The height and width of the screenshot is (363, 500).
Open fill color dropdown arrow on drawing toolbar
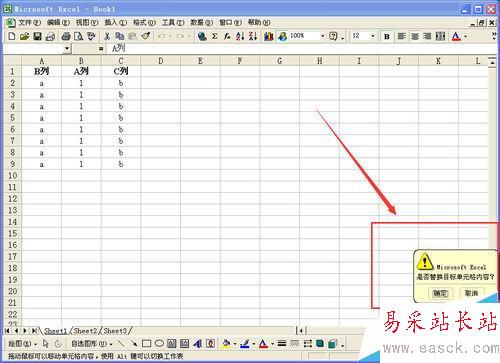pos(235,343)
